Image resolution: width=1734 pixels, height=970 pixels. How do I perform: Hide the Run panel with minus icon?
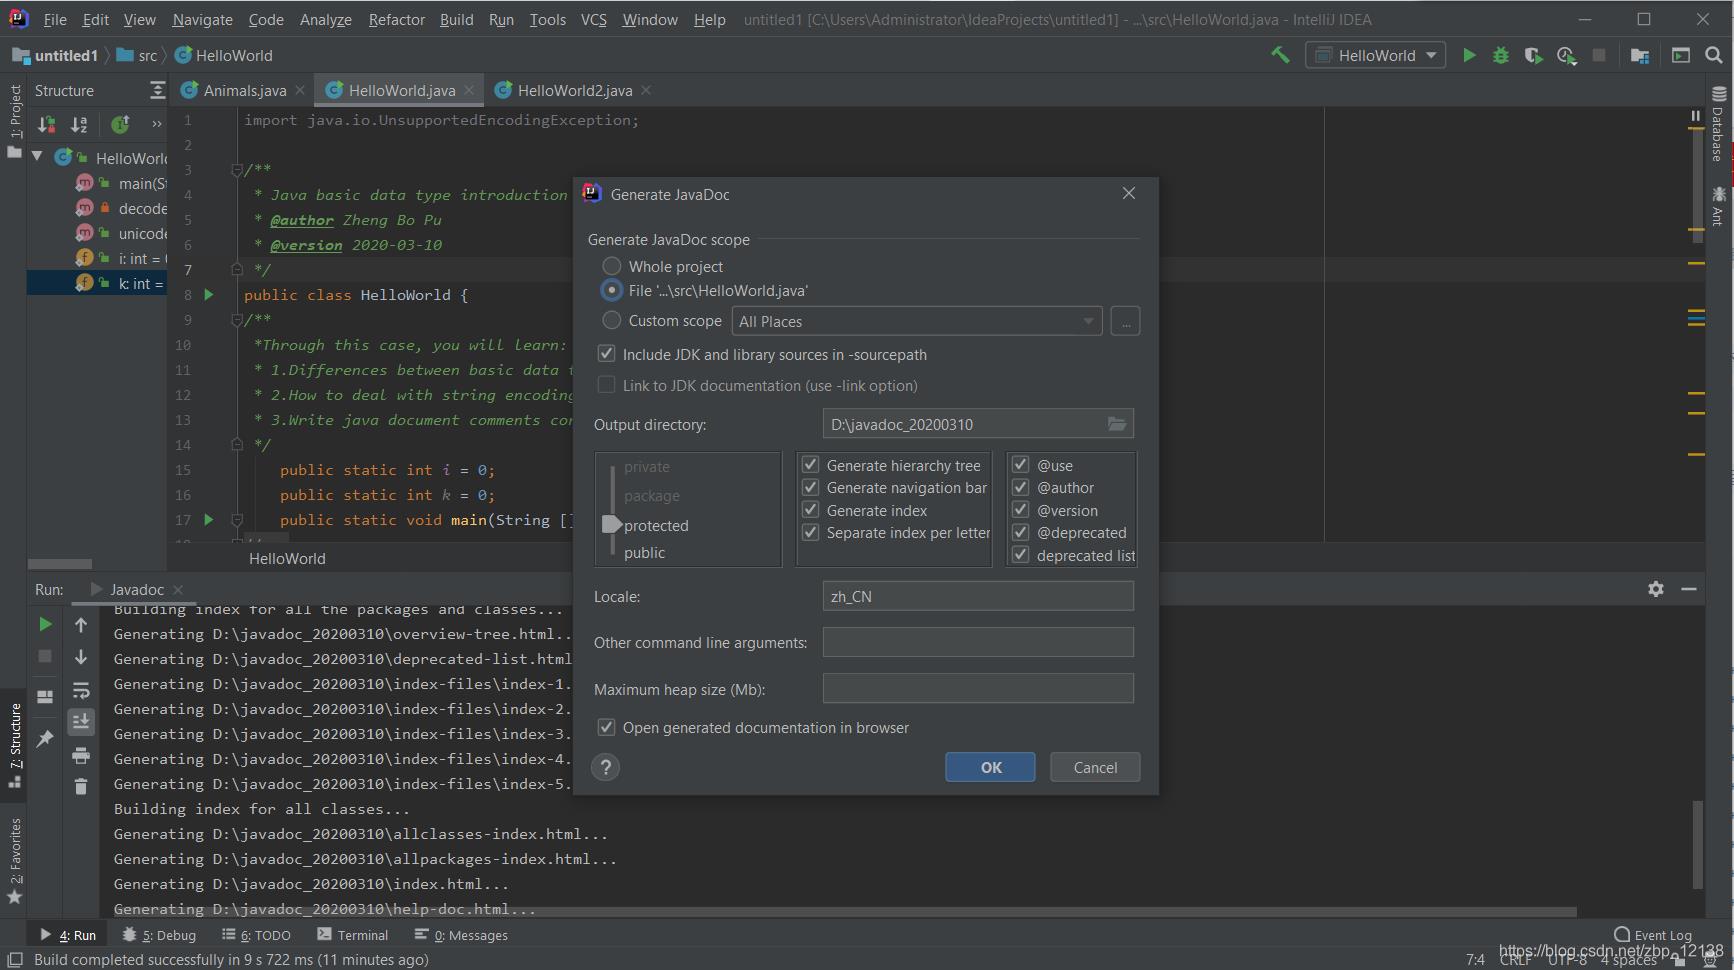[x=1689, y=589]
